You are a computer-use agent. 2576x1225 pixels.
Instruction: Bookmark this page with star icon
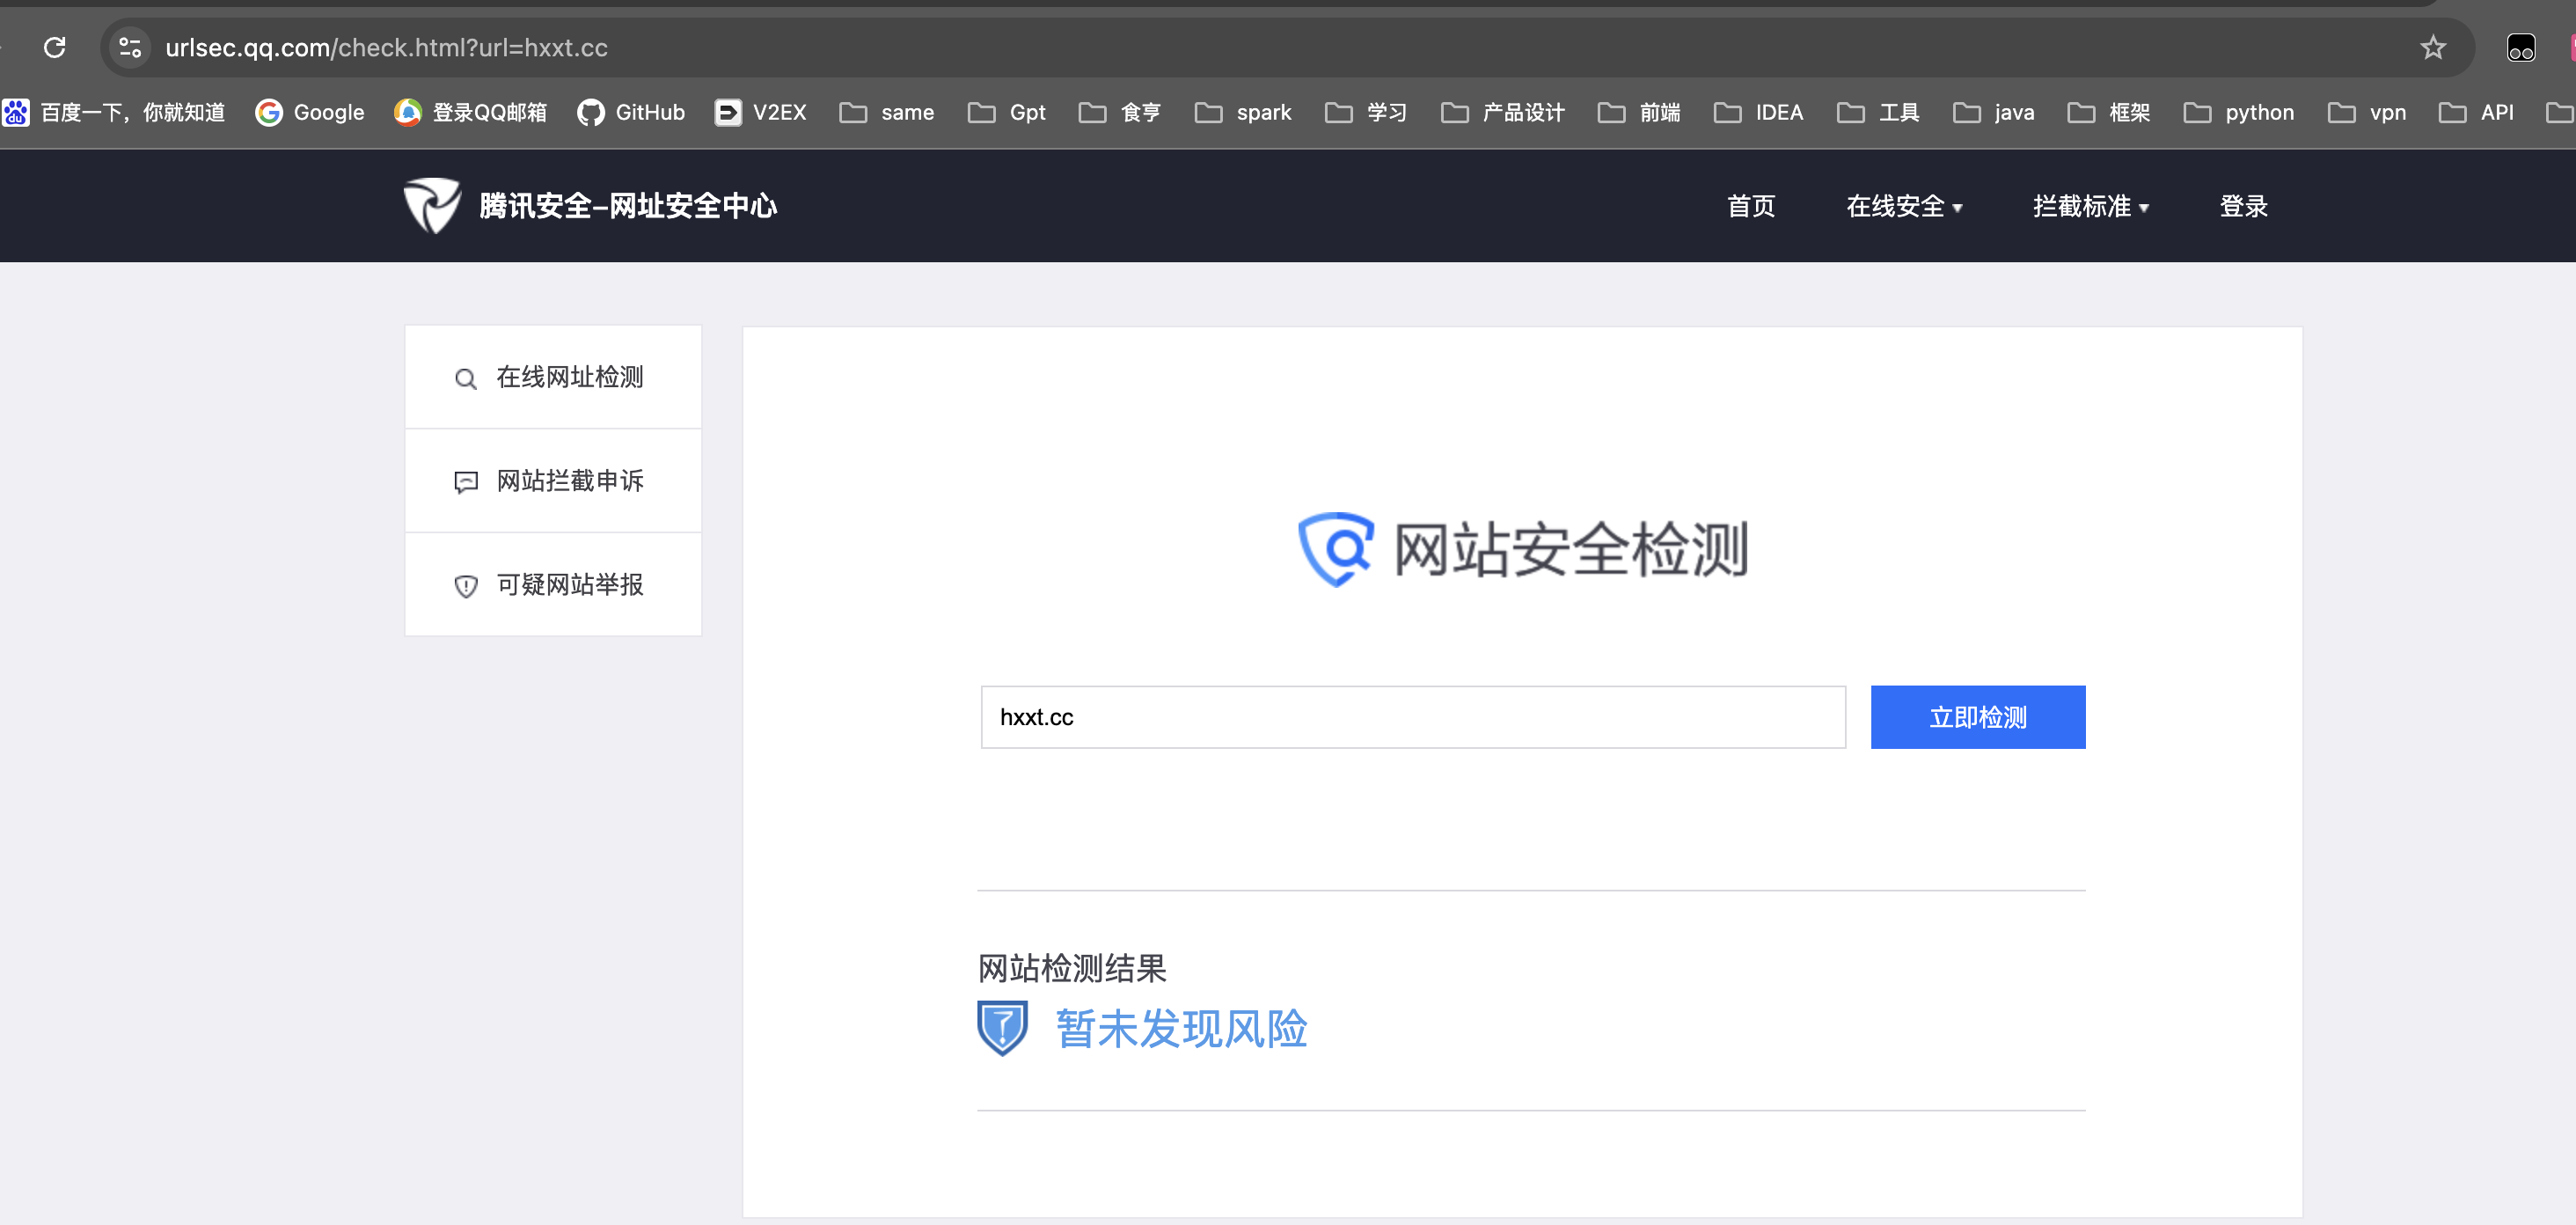2433,47
